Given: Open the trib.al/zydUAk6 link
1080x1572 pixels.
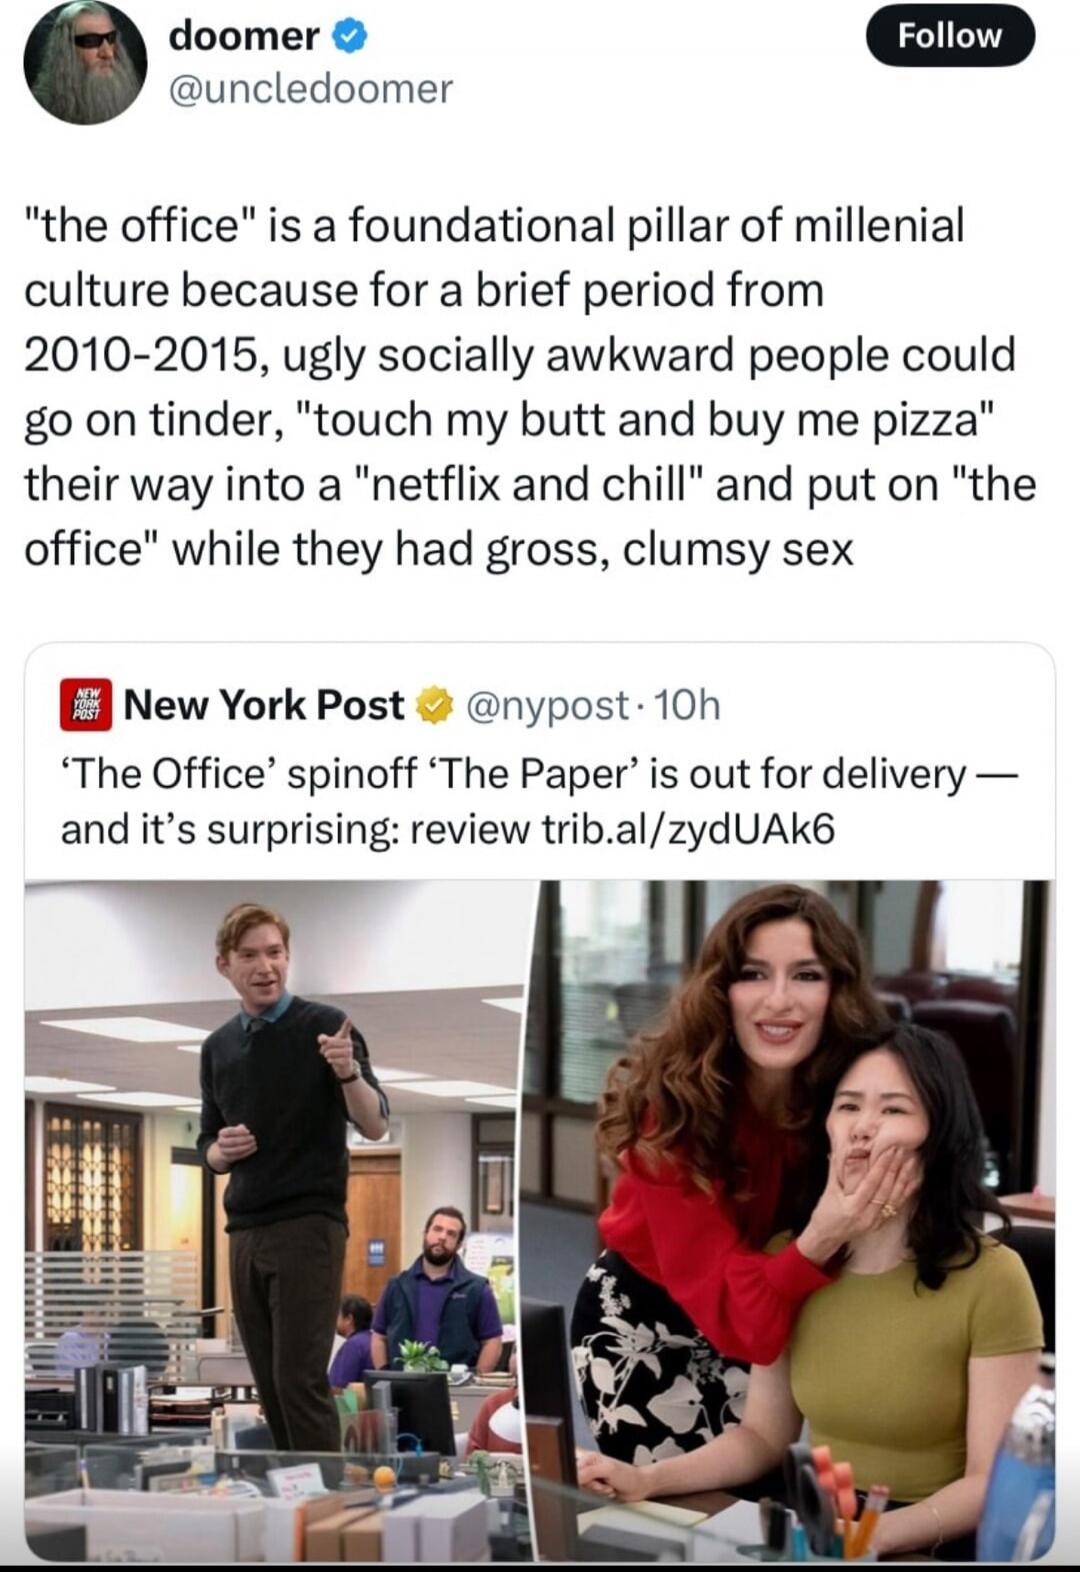Looking at the screenshot, I should (687, 829).
